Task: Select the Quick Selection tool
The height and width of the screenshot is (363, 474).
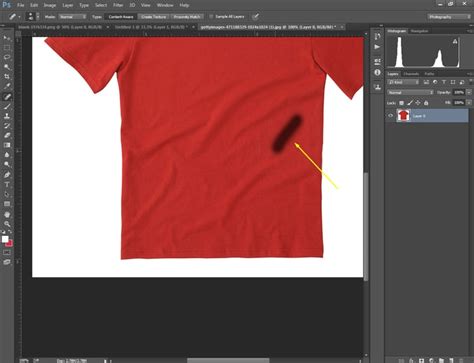Action: pos(7,67)
